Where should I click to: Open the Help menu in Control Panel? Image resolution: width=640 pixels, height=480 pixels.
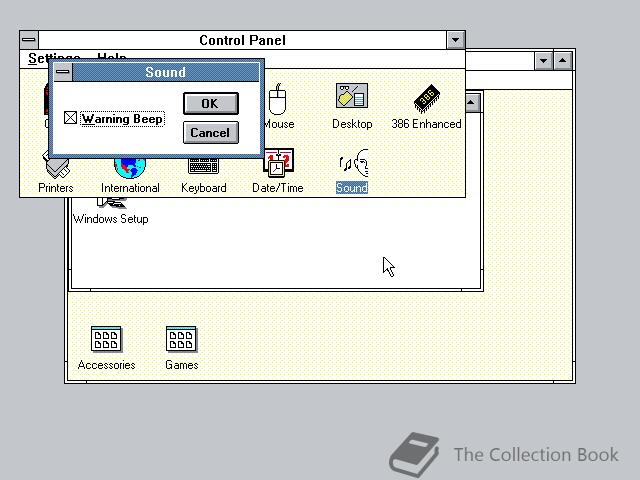(112, 57)
